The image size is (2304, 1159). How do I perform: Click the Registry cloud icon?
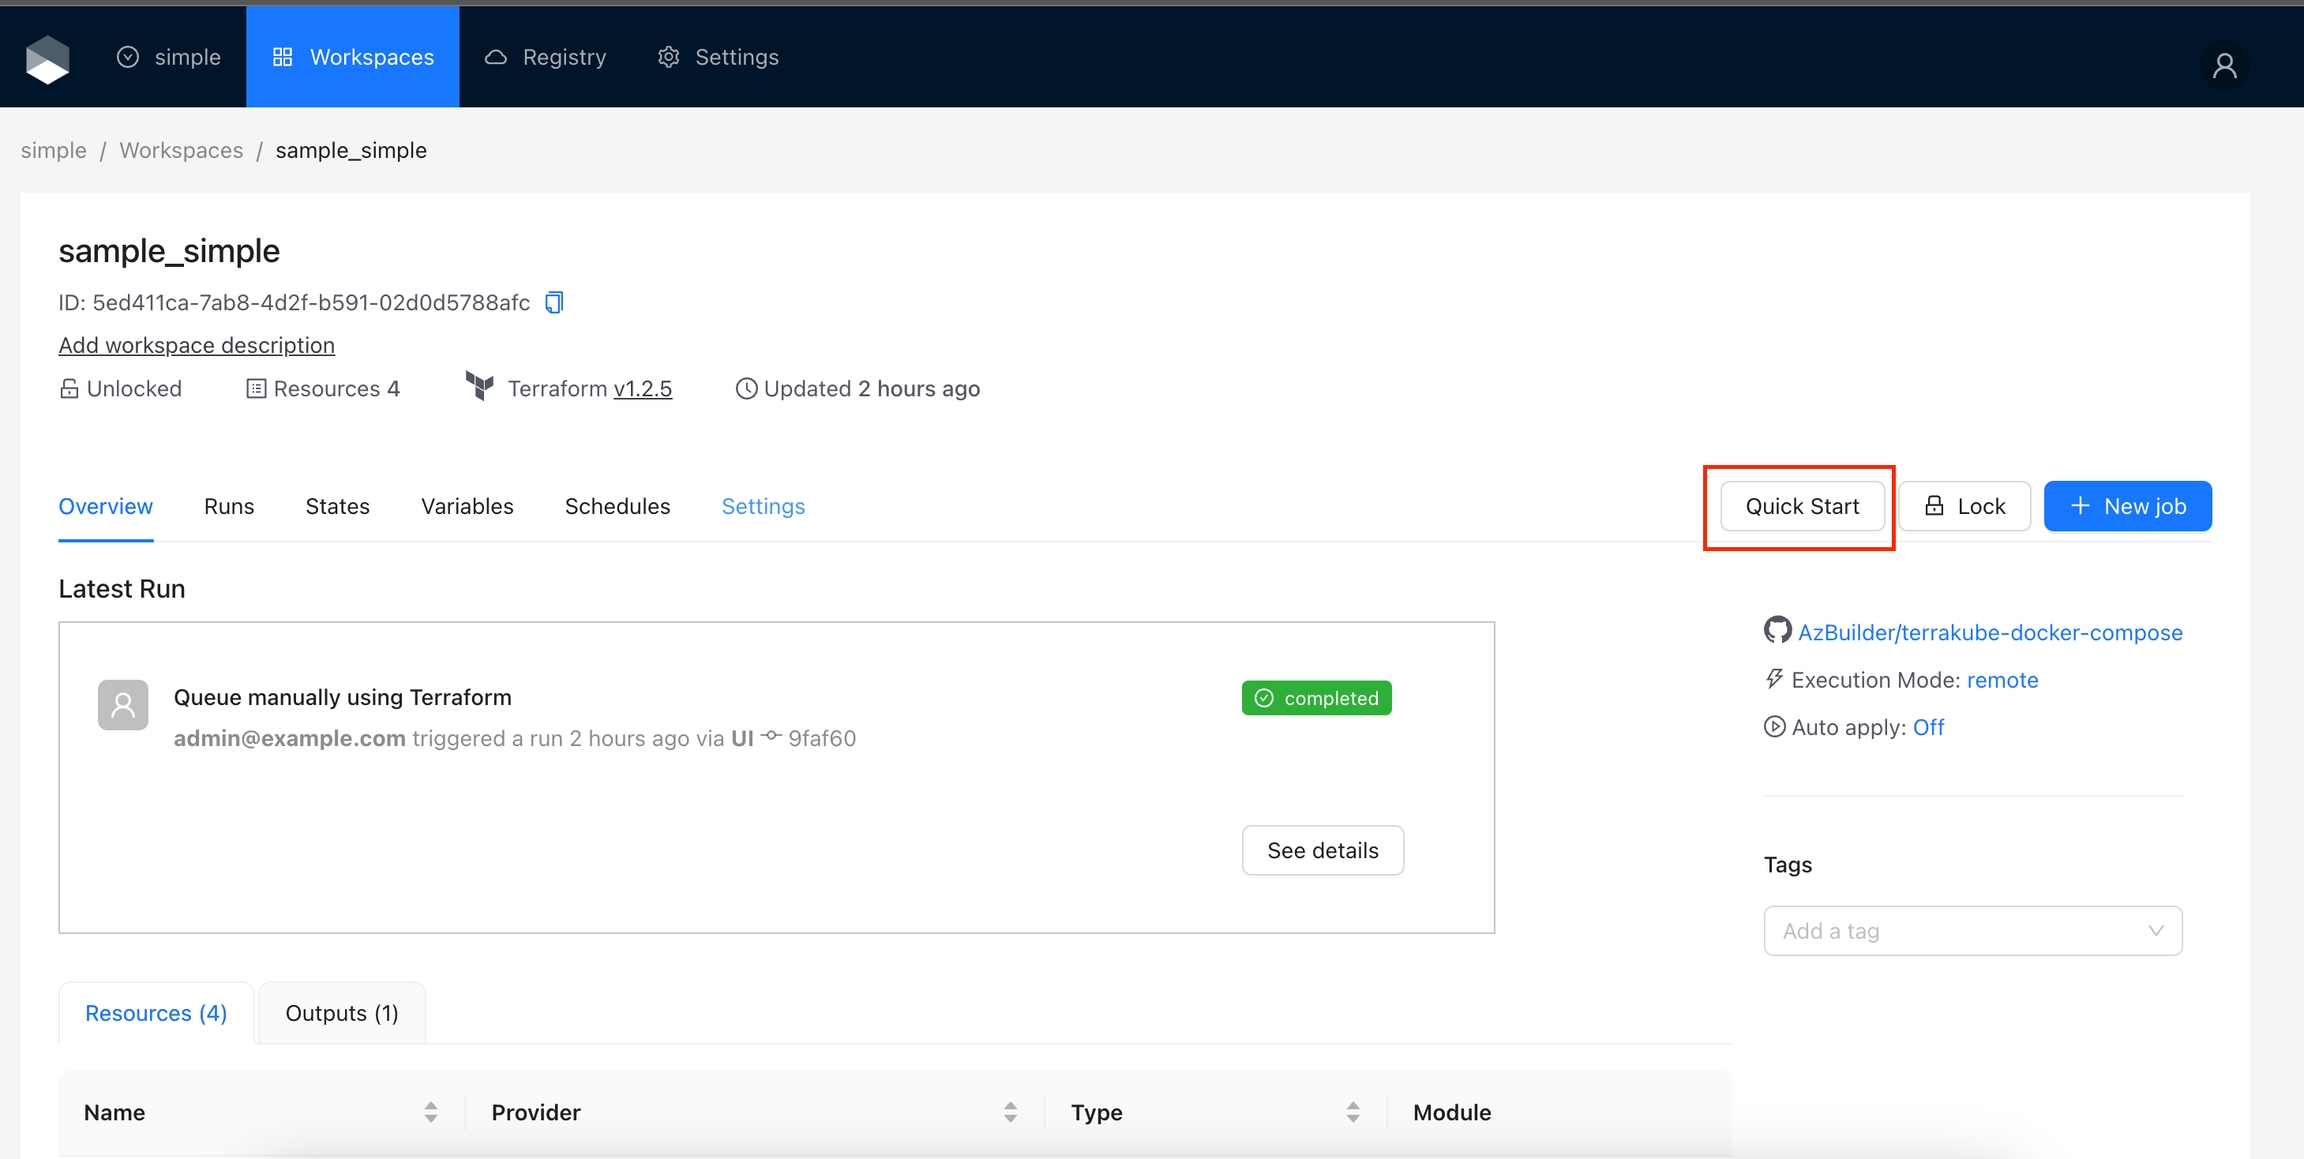pos(496,57)
